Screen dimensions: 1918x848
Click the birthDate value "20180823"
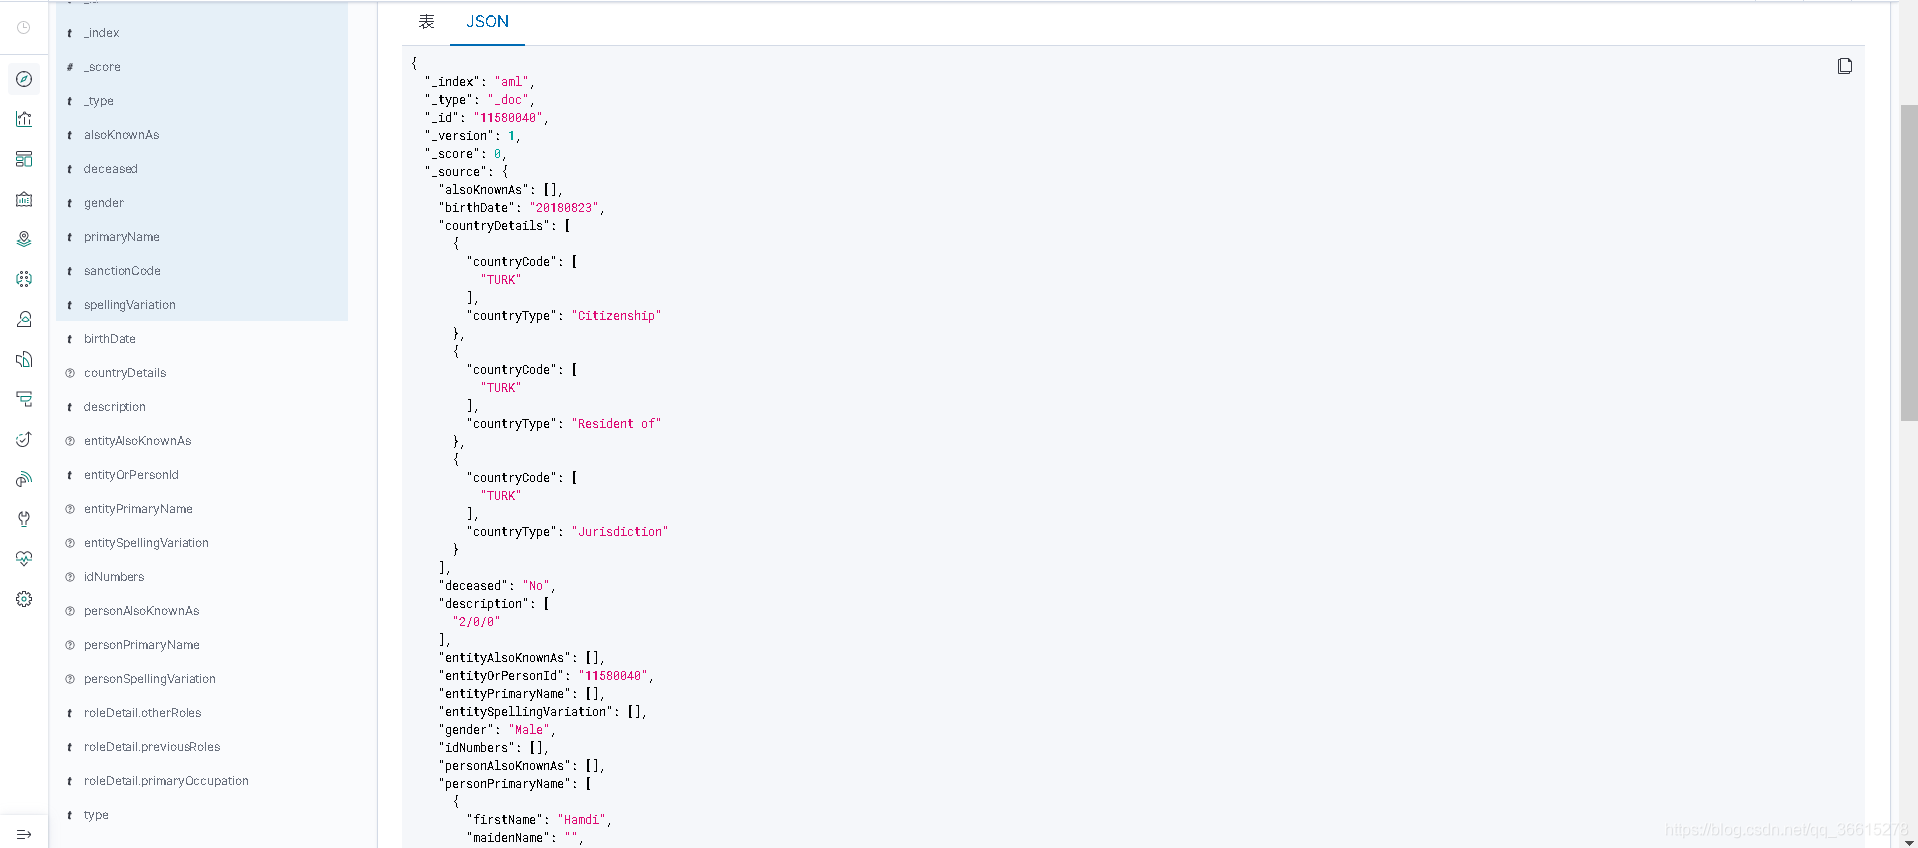(564, 208)
